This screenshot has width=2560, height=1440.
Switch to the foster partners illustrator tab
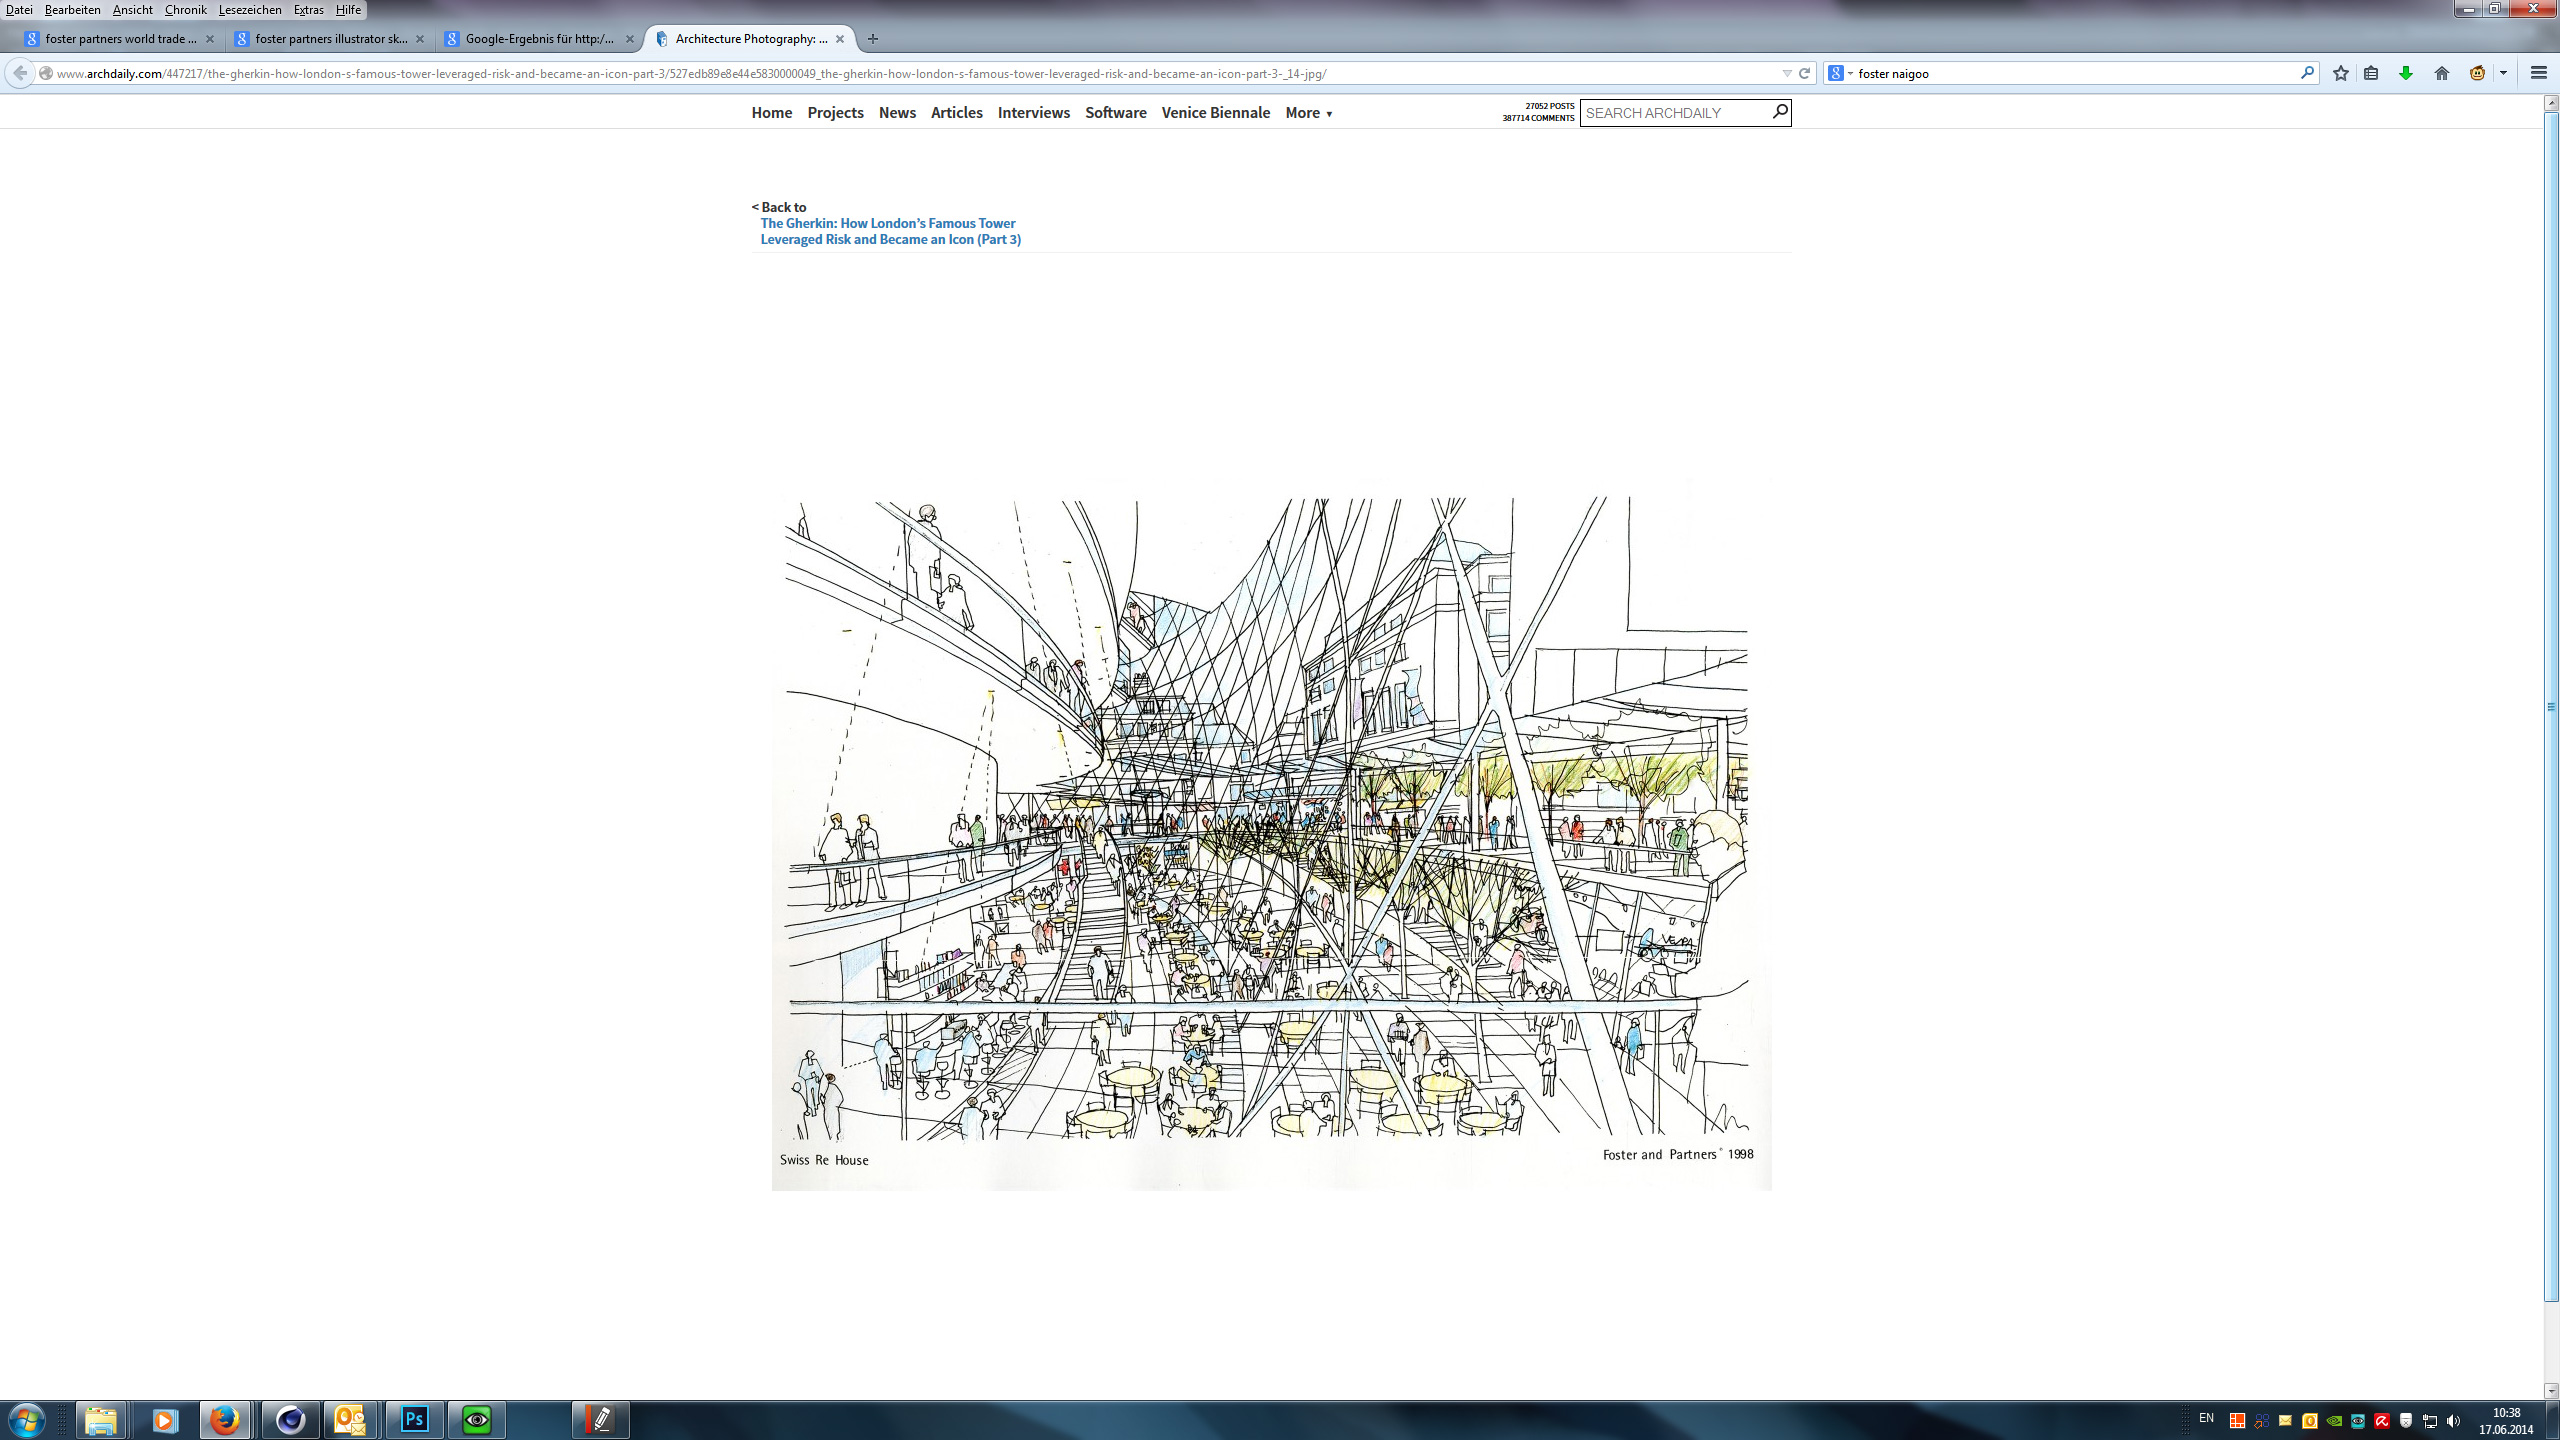tap(330, 39)
